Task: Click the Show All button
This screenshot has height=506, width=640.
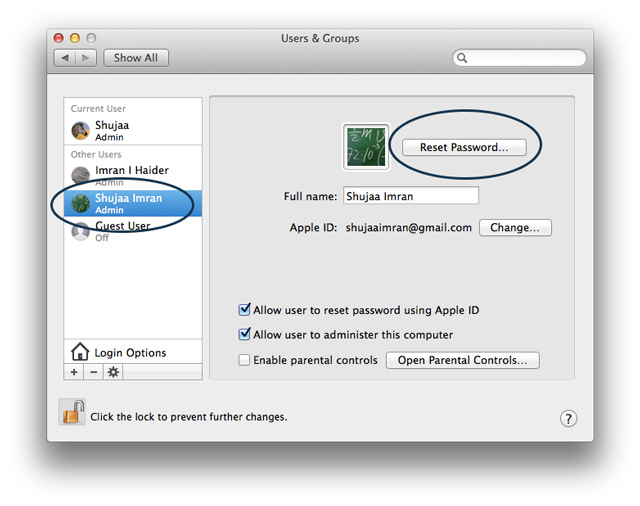Action: 136,58
